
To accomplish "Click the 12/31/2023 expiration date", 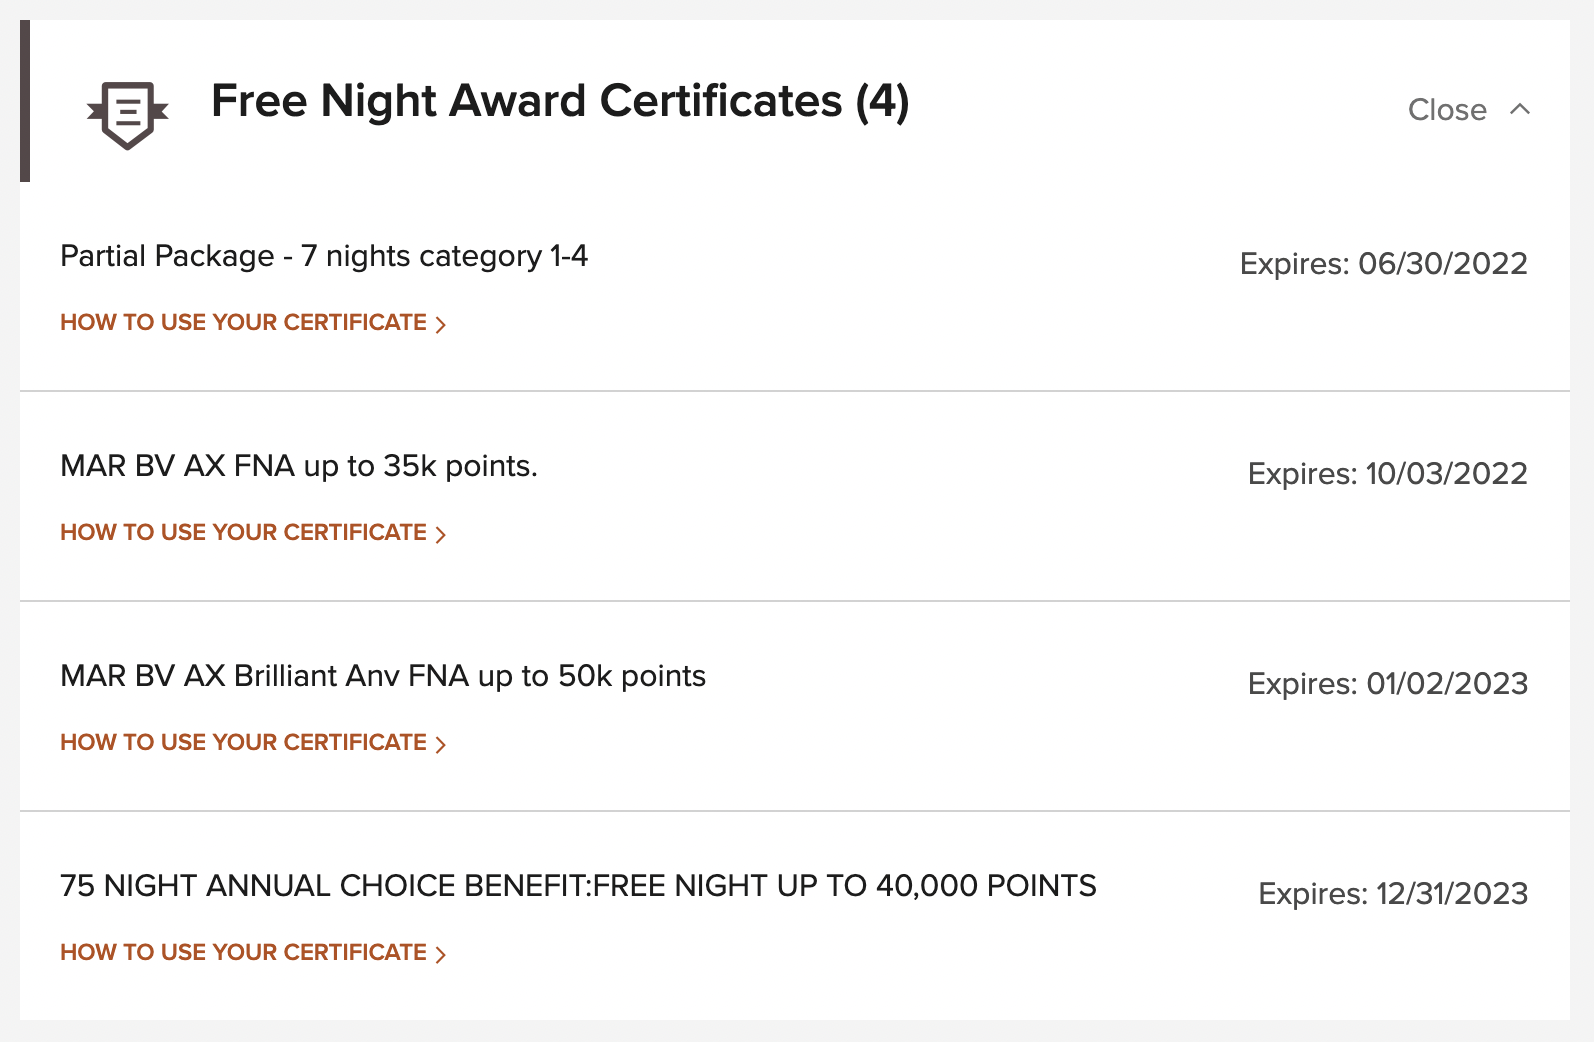I will click(1451, 894).
